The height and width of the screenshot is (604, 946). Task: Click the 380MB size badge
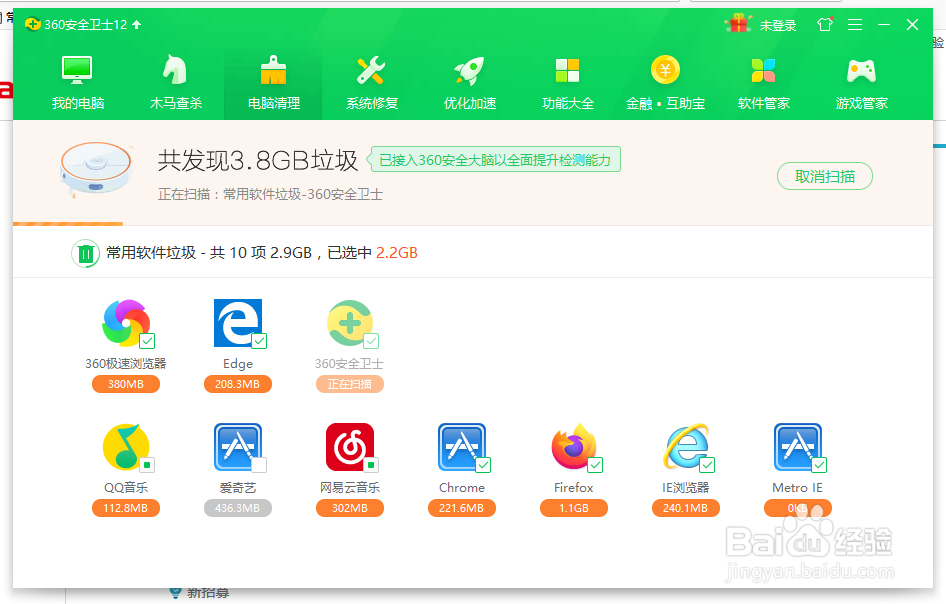coord(125,384)
